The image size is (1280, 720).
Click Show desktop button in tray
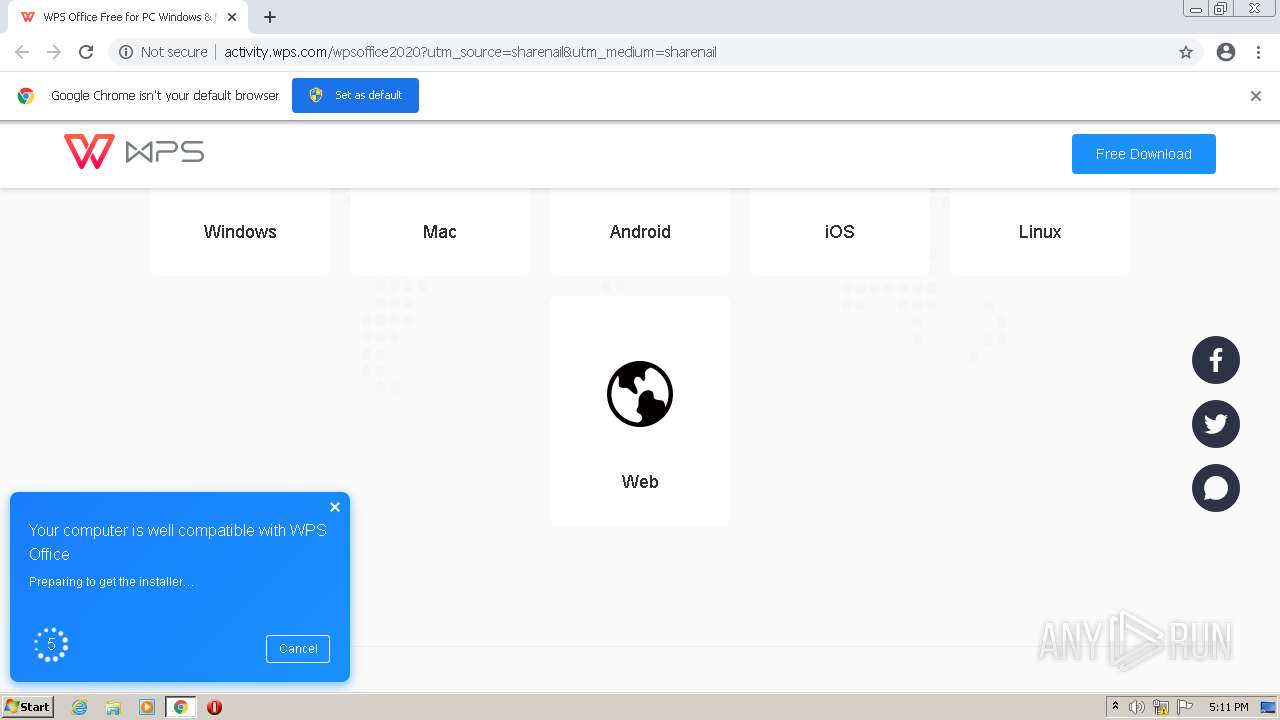1268,707
